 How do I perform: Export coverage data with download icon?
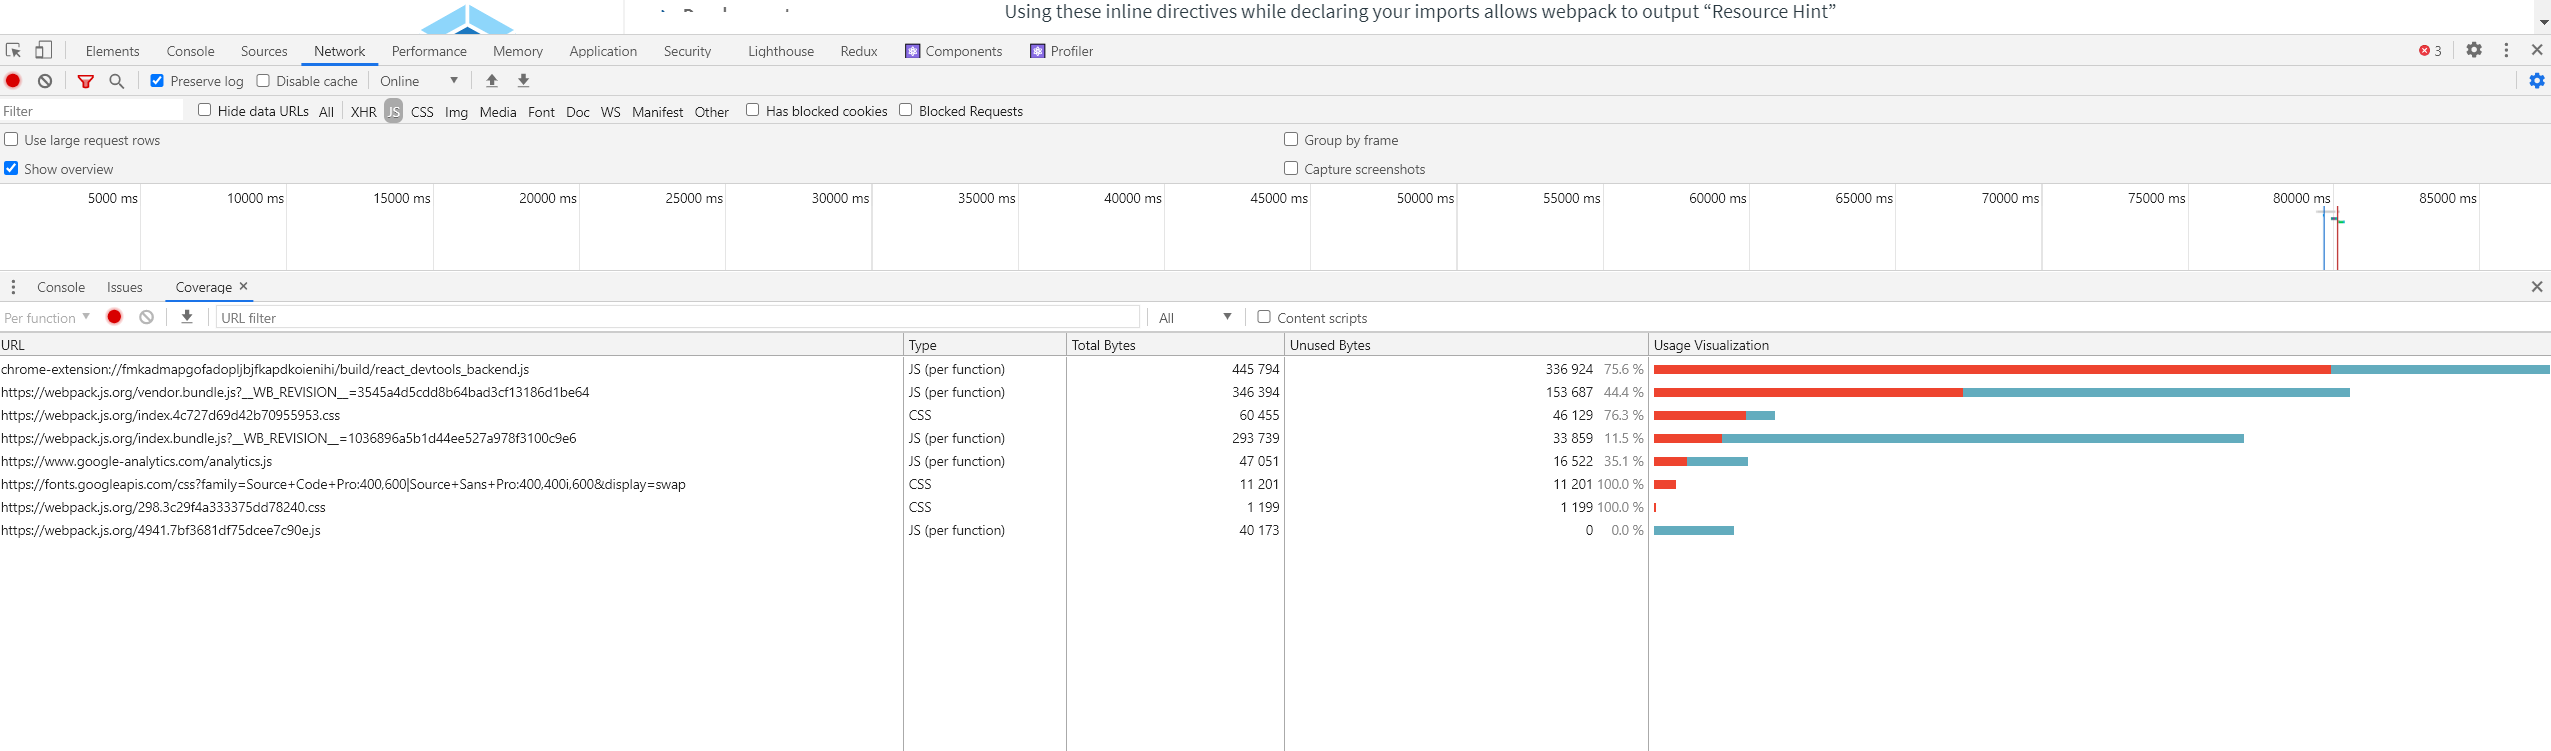187,317
